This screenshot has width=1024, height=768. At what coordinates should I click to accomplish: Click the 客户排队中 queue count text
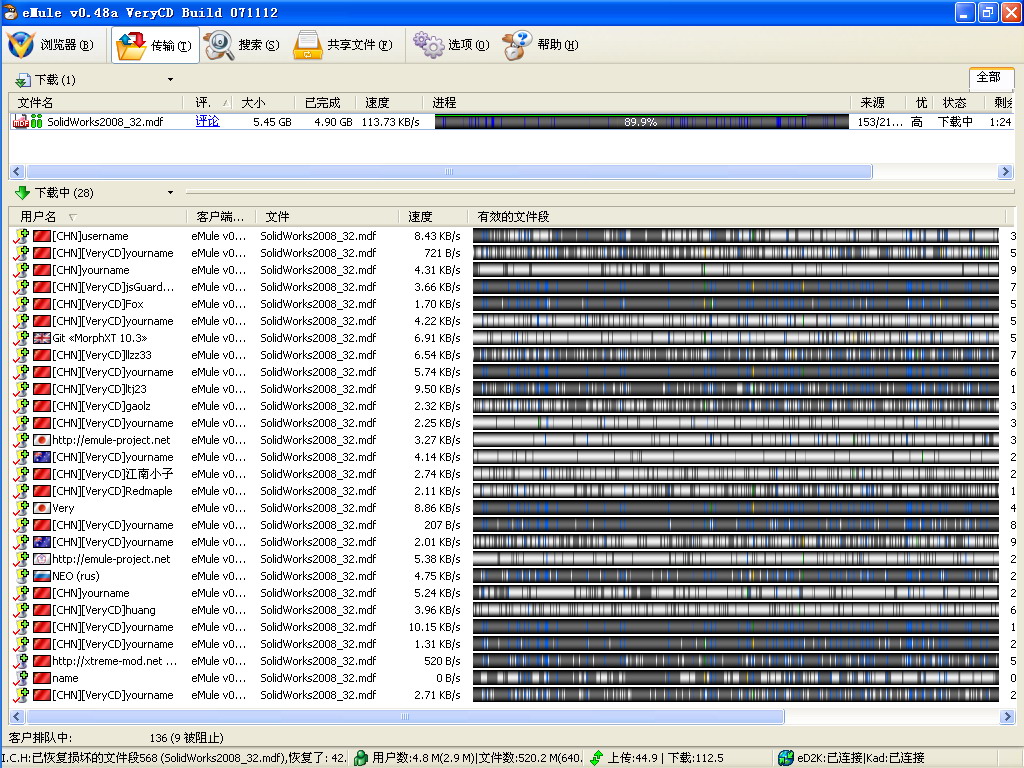point(116,737)
